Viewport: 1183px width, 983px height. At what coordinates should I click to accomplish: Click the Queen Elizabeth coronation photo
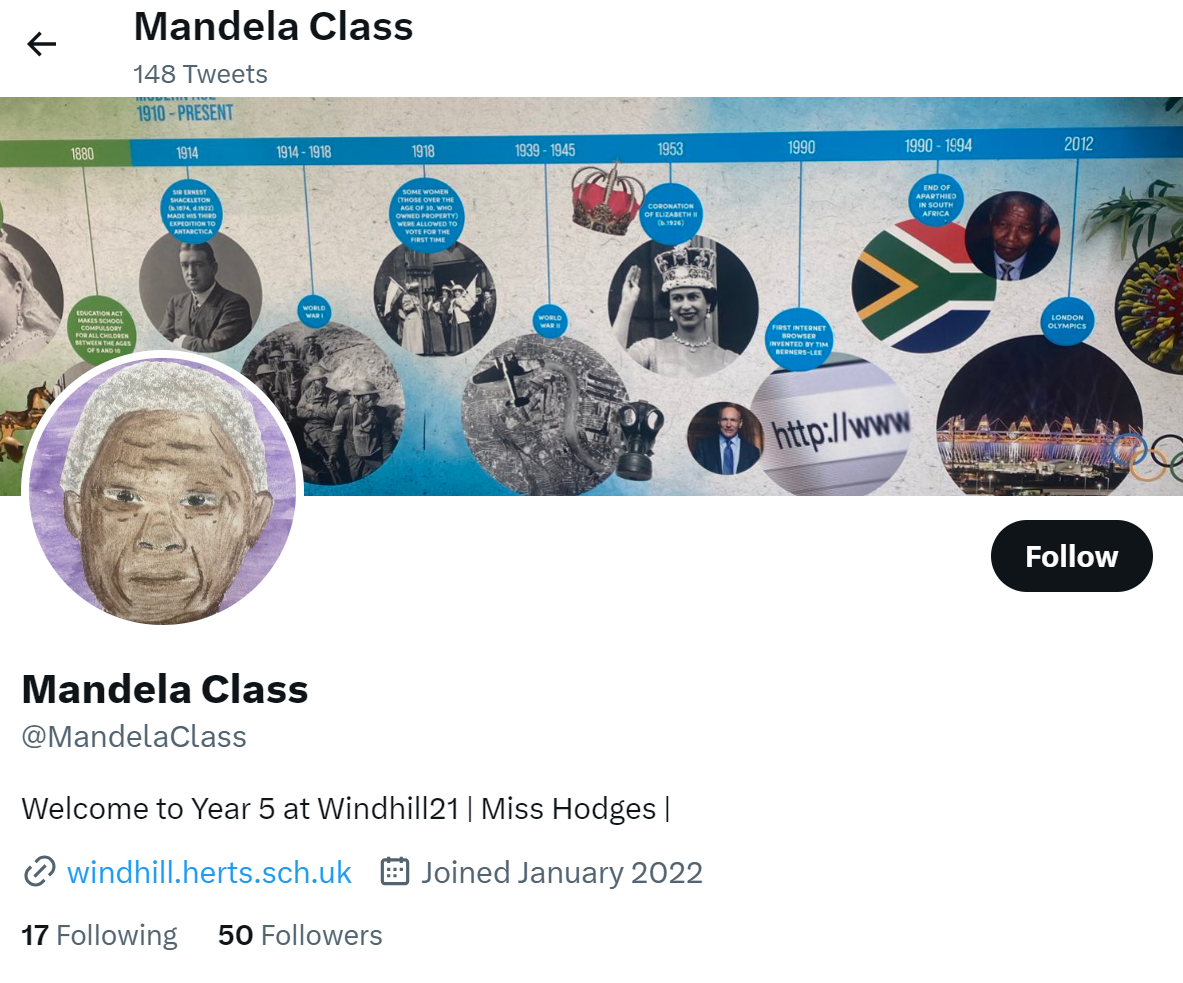click(683, 308)
